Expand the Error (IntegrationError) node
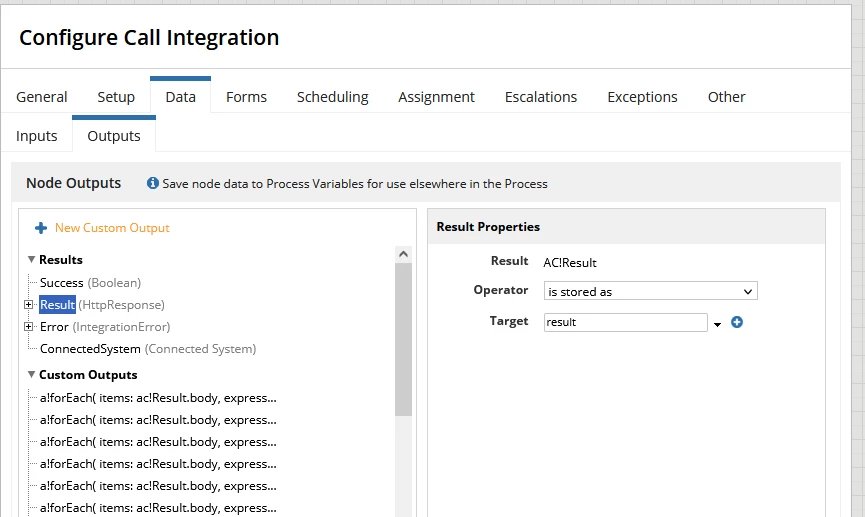The image size is (865, 517). (x=28, y=327)
